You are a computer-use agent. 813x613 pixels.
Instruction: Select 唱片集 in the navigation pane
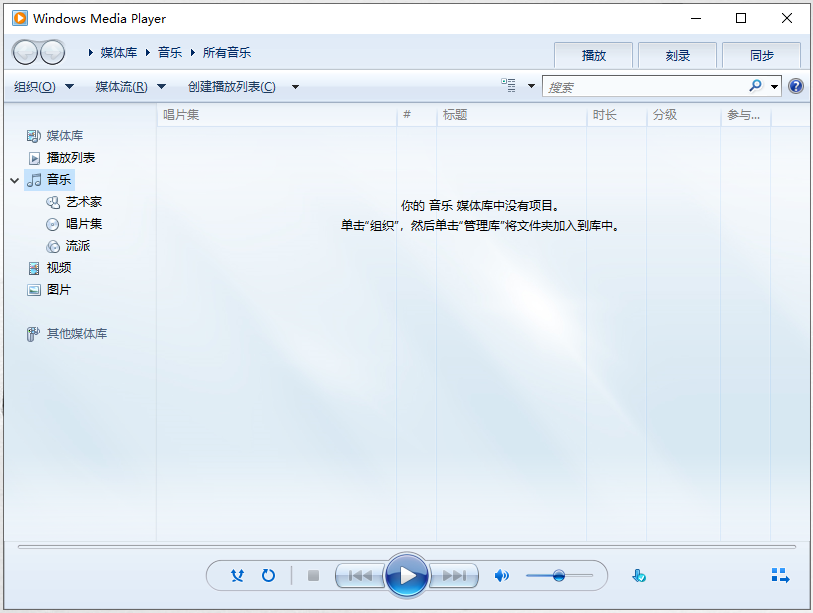tap(84, 224)
